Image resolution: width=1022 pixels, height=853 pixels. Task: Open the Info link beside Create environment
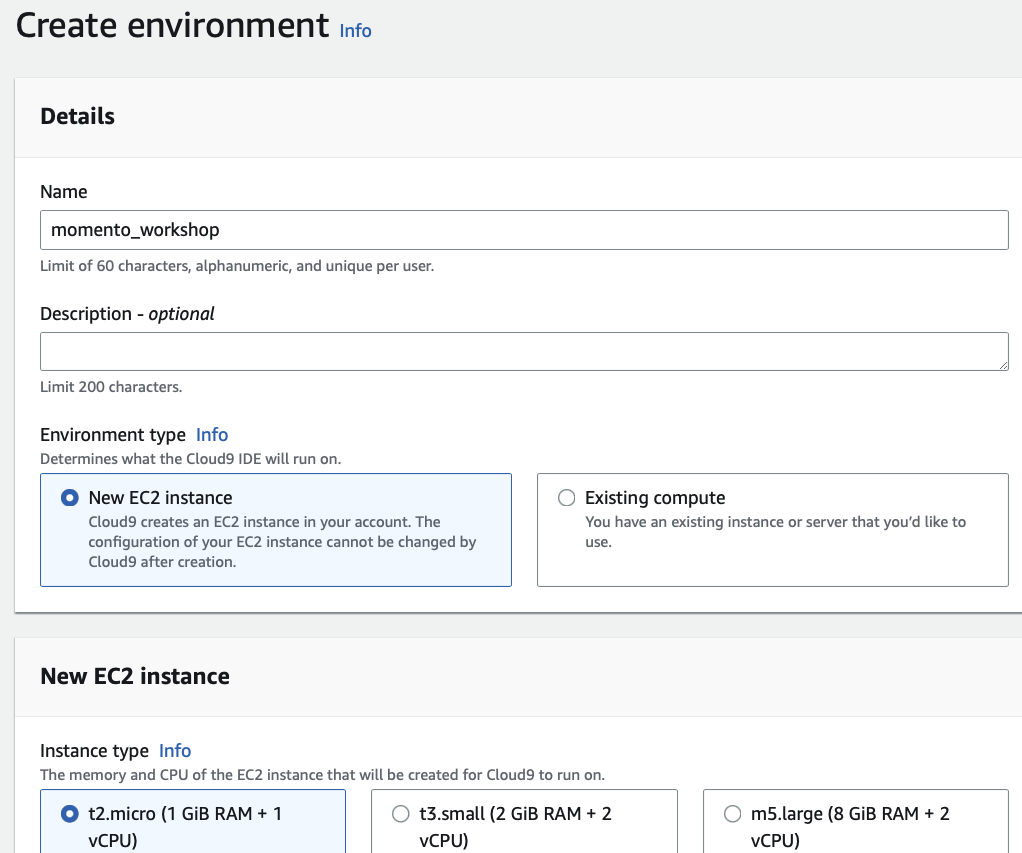tap(355, 31)
